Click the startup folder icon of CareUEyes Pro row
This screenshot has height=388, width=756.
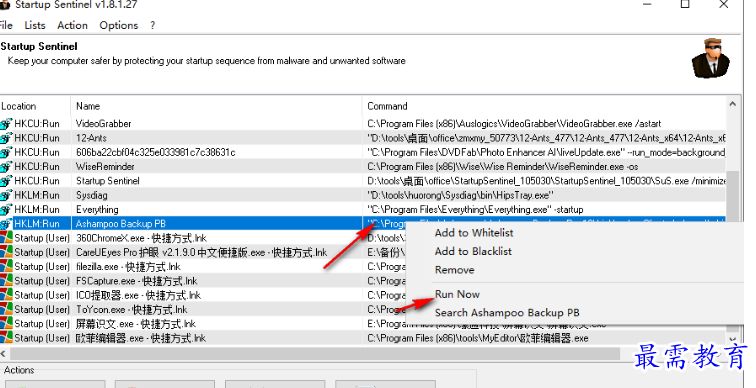(6, 253)
